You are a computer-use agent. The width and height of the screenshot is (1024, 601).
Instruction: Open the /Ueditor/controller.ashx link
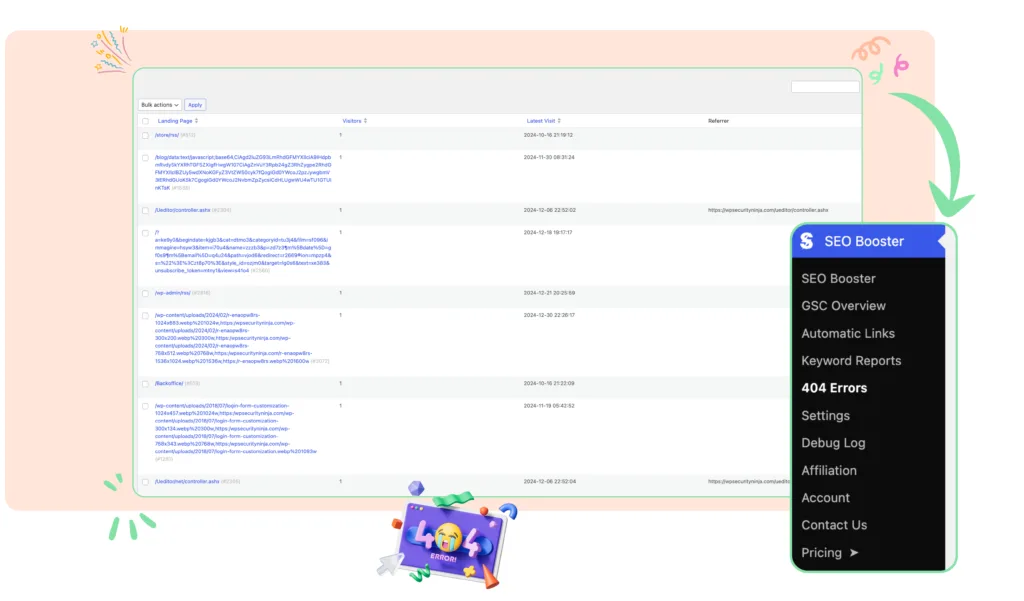182,210
